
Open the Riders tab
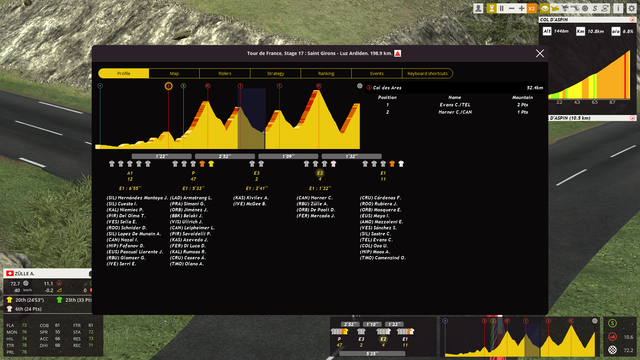pos(225,73)
